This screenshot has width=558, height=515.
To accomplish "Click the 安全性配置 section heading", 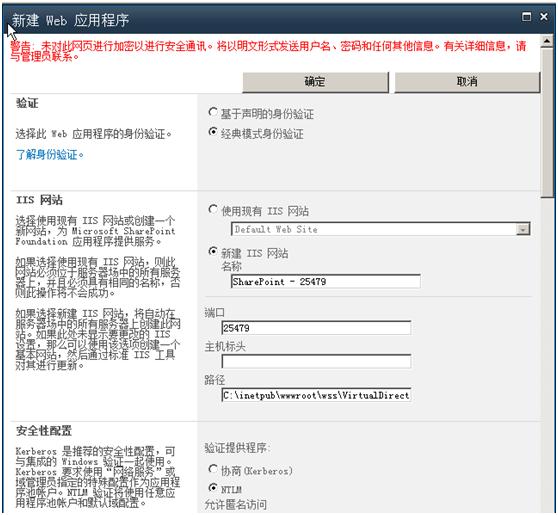I will pyautogui.click(x=44, y=431).
